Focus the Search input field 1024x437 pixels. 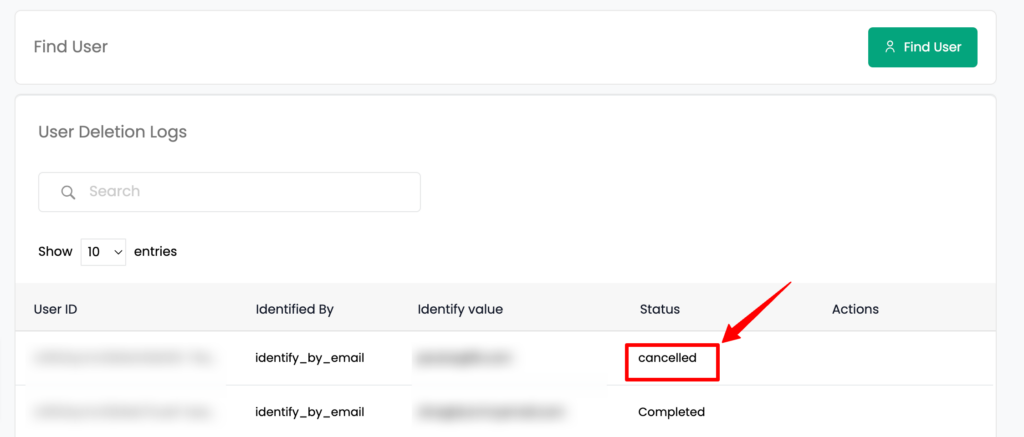[x=229, y=192]
